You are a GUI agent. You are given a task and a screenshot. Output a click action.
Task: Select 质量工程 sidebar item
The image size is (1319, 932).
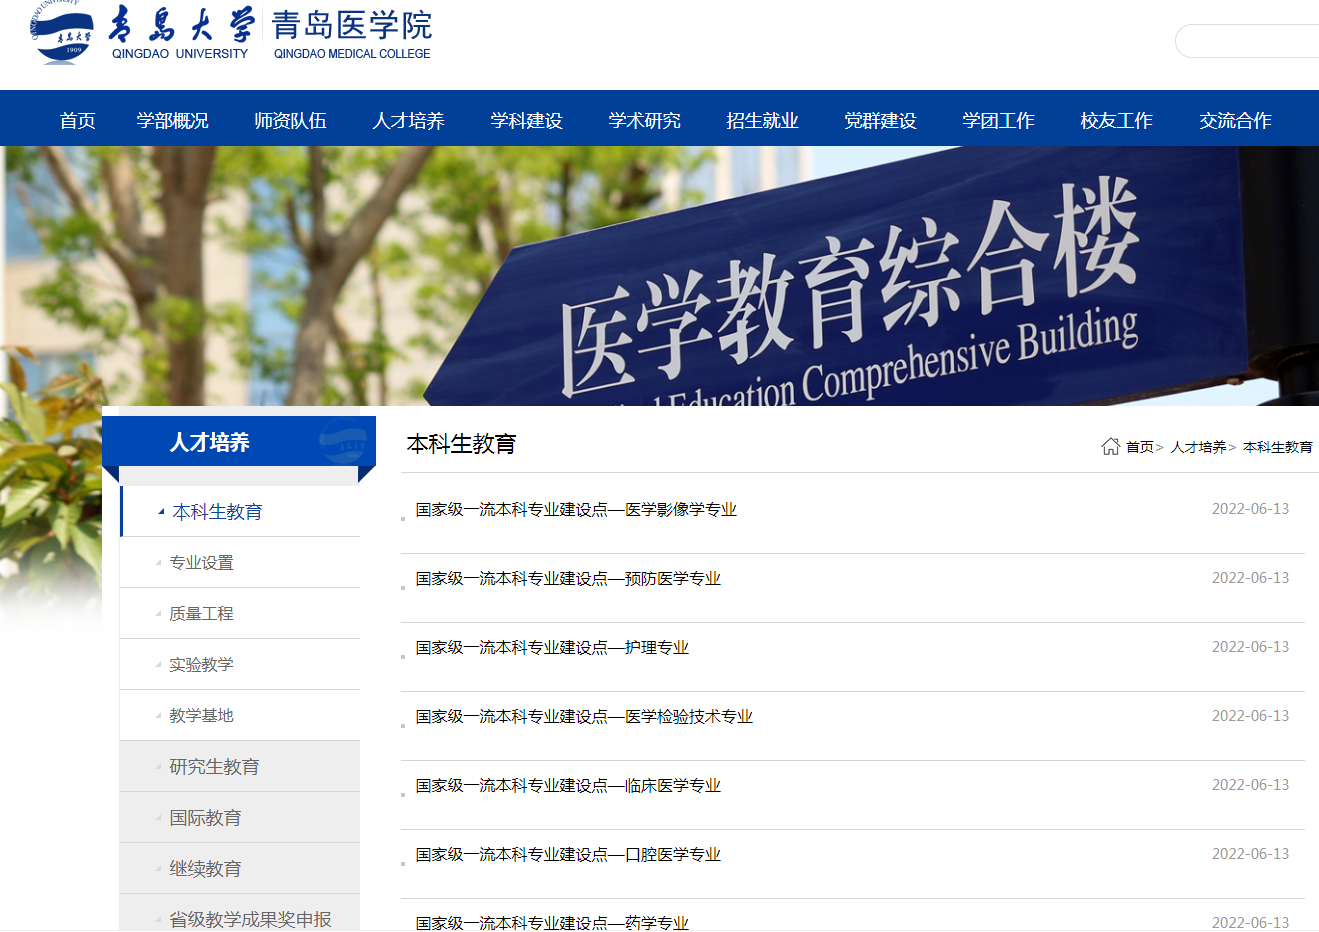pos(201,614)
